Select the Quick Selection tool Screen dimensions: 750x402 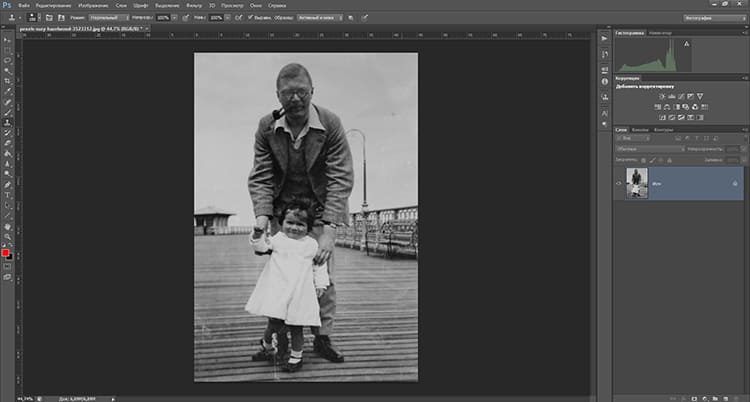tap(7, 71)
